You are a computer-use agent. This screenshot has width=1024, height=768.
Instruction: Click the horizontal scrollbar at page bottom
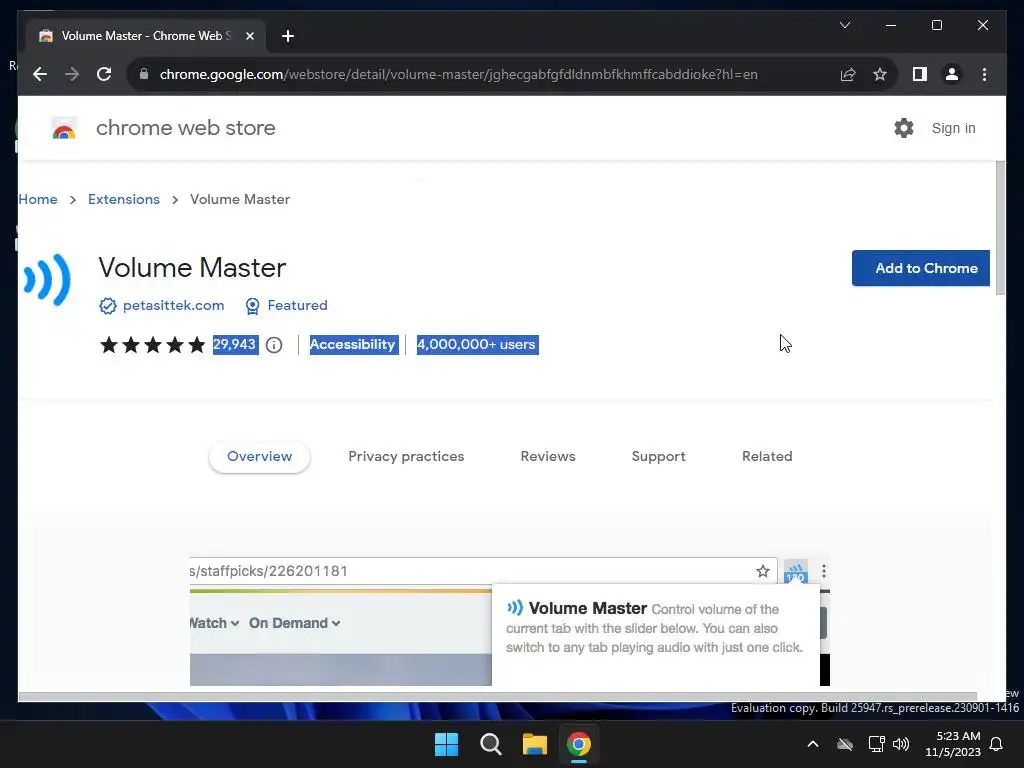(x=498, y=696)
